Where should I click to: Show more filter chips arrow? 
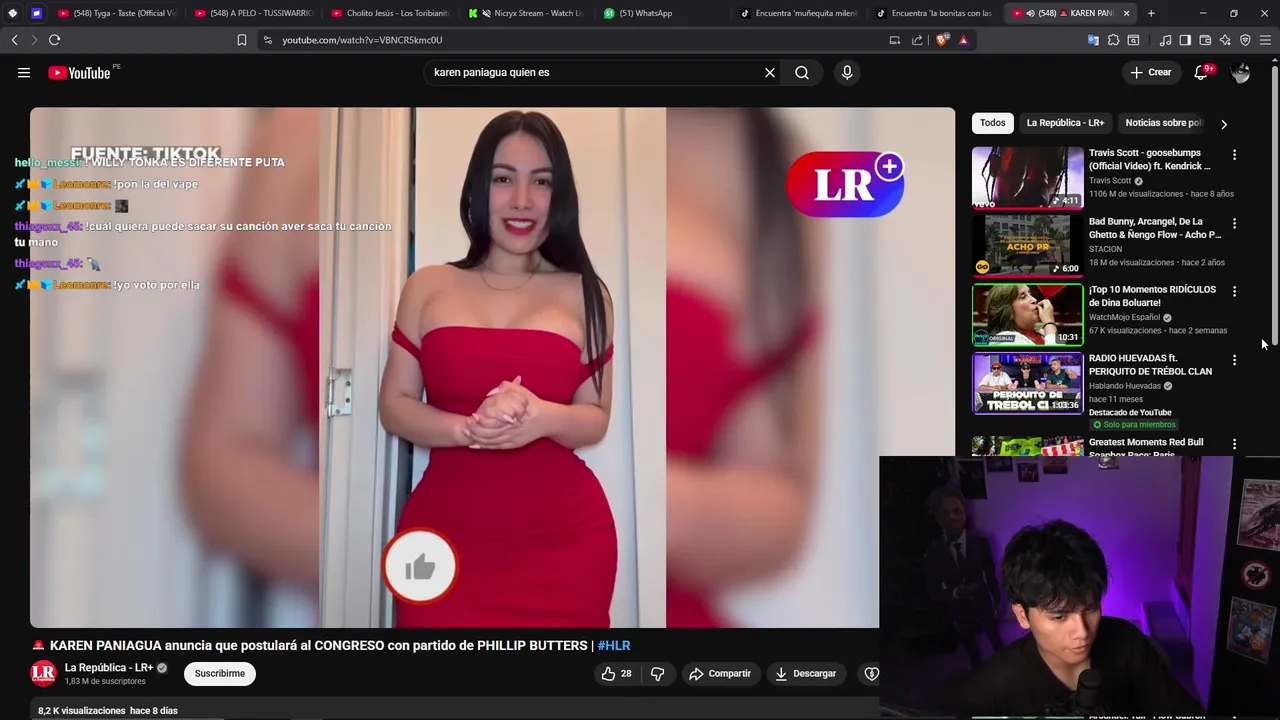(x=1223, y=124)
